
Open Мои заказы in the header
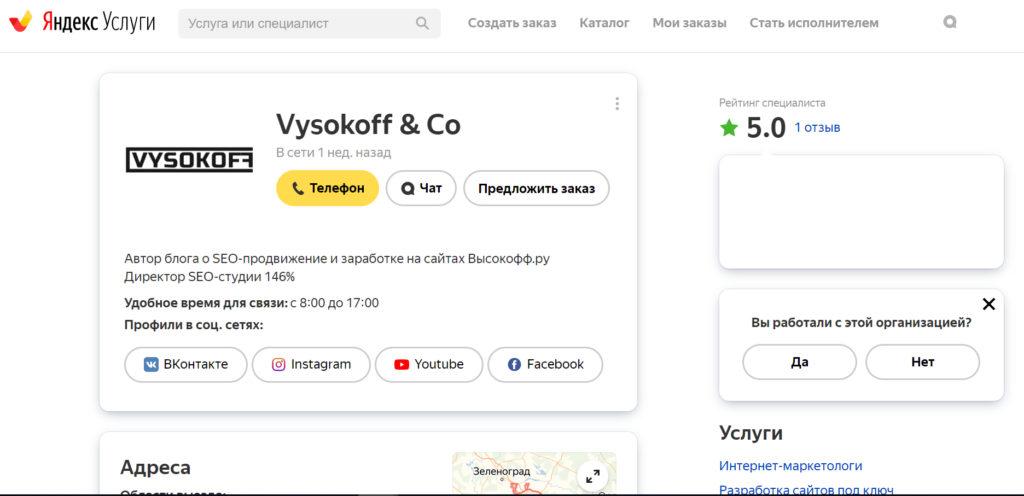689,23
